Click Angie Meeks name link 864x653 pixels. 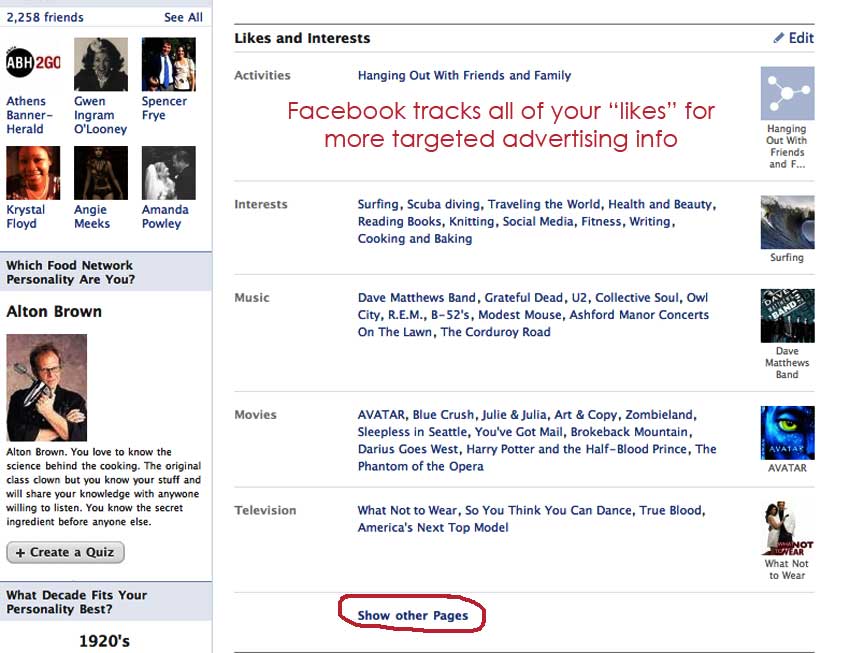[92, 217]
